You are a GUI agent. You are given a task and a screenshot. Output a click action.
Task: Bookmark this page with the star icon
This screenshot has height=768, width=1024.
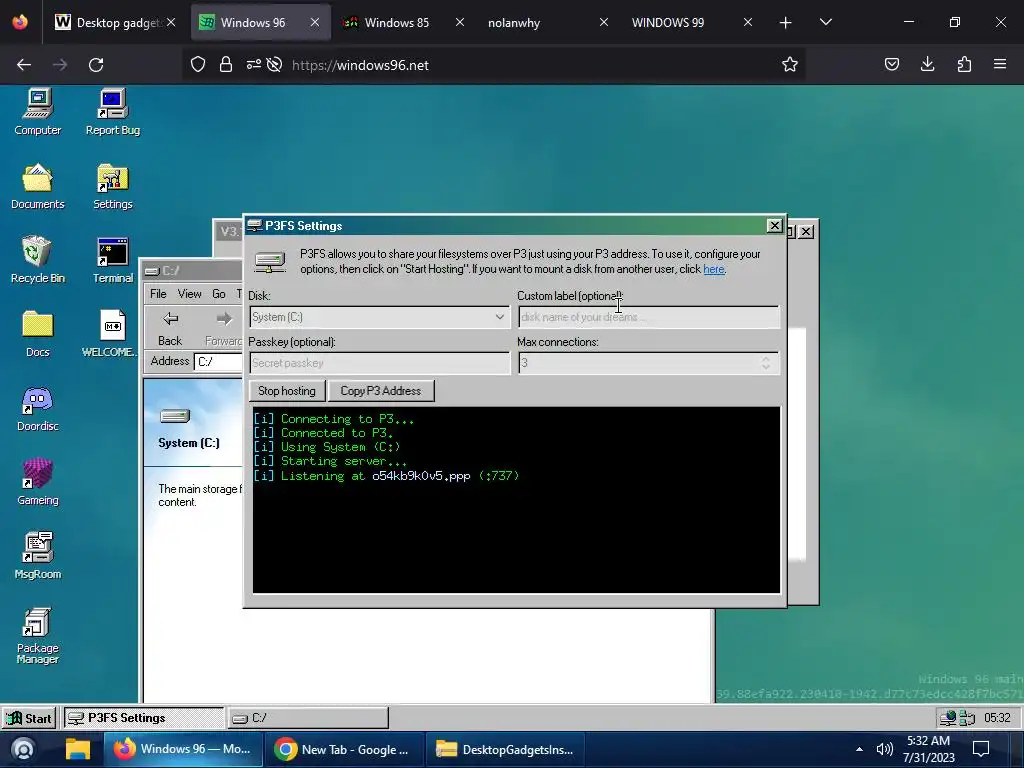(790, 64)
